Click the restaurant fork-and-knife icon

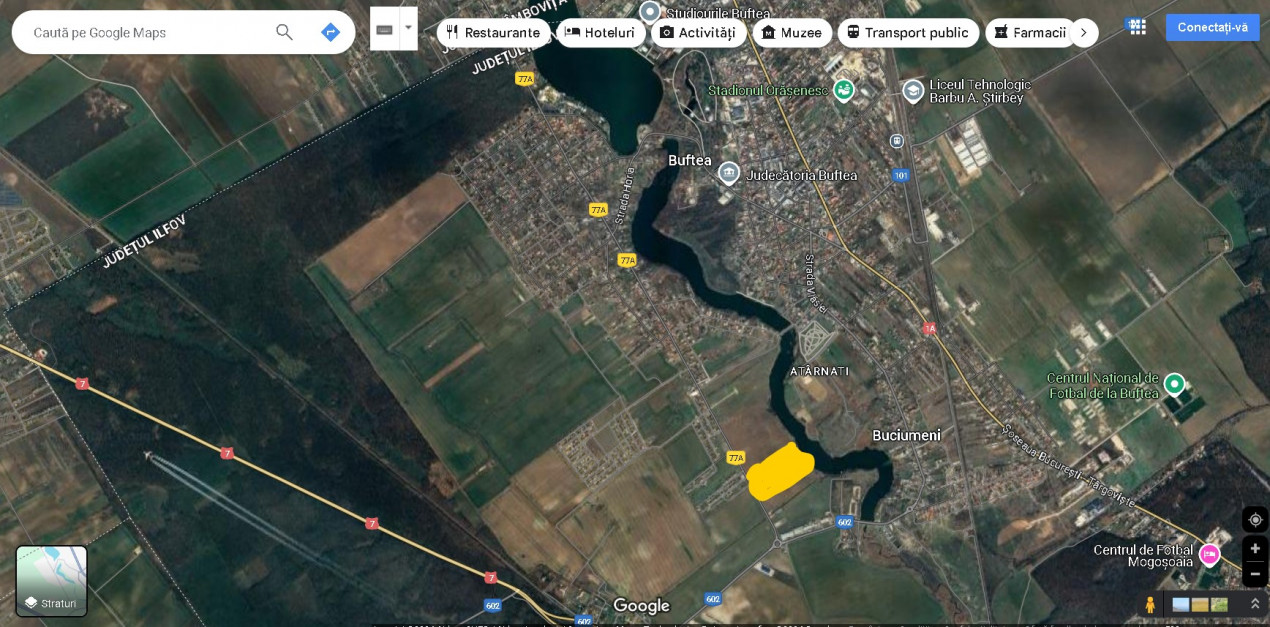452,32
